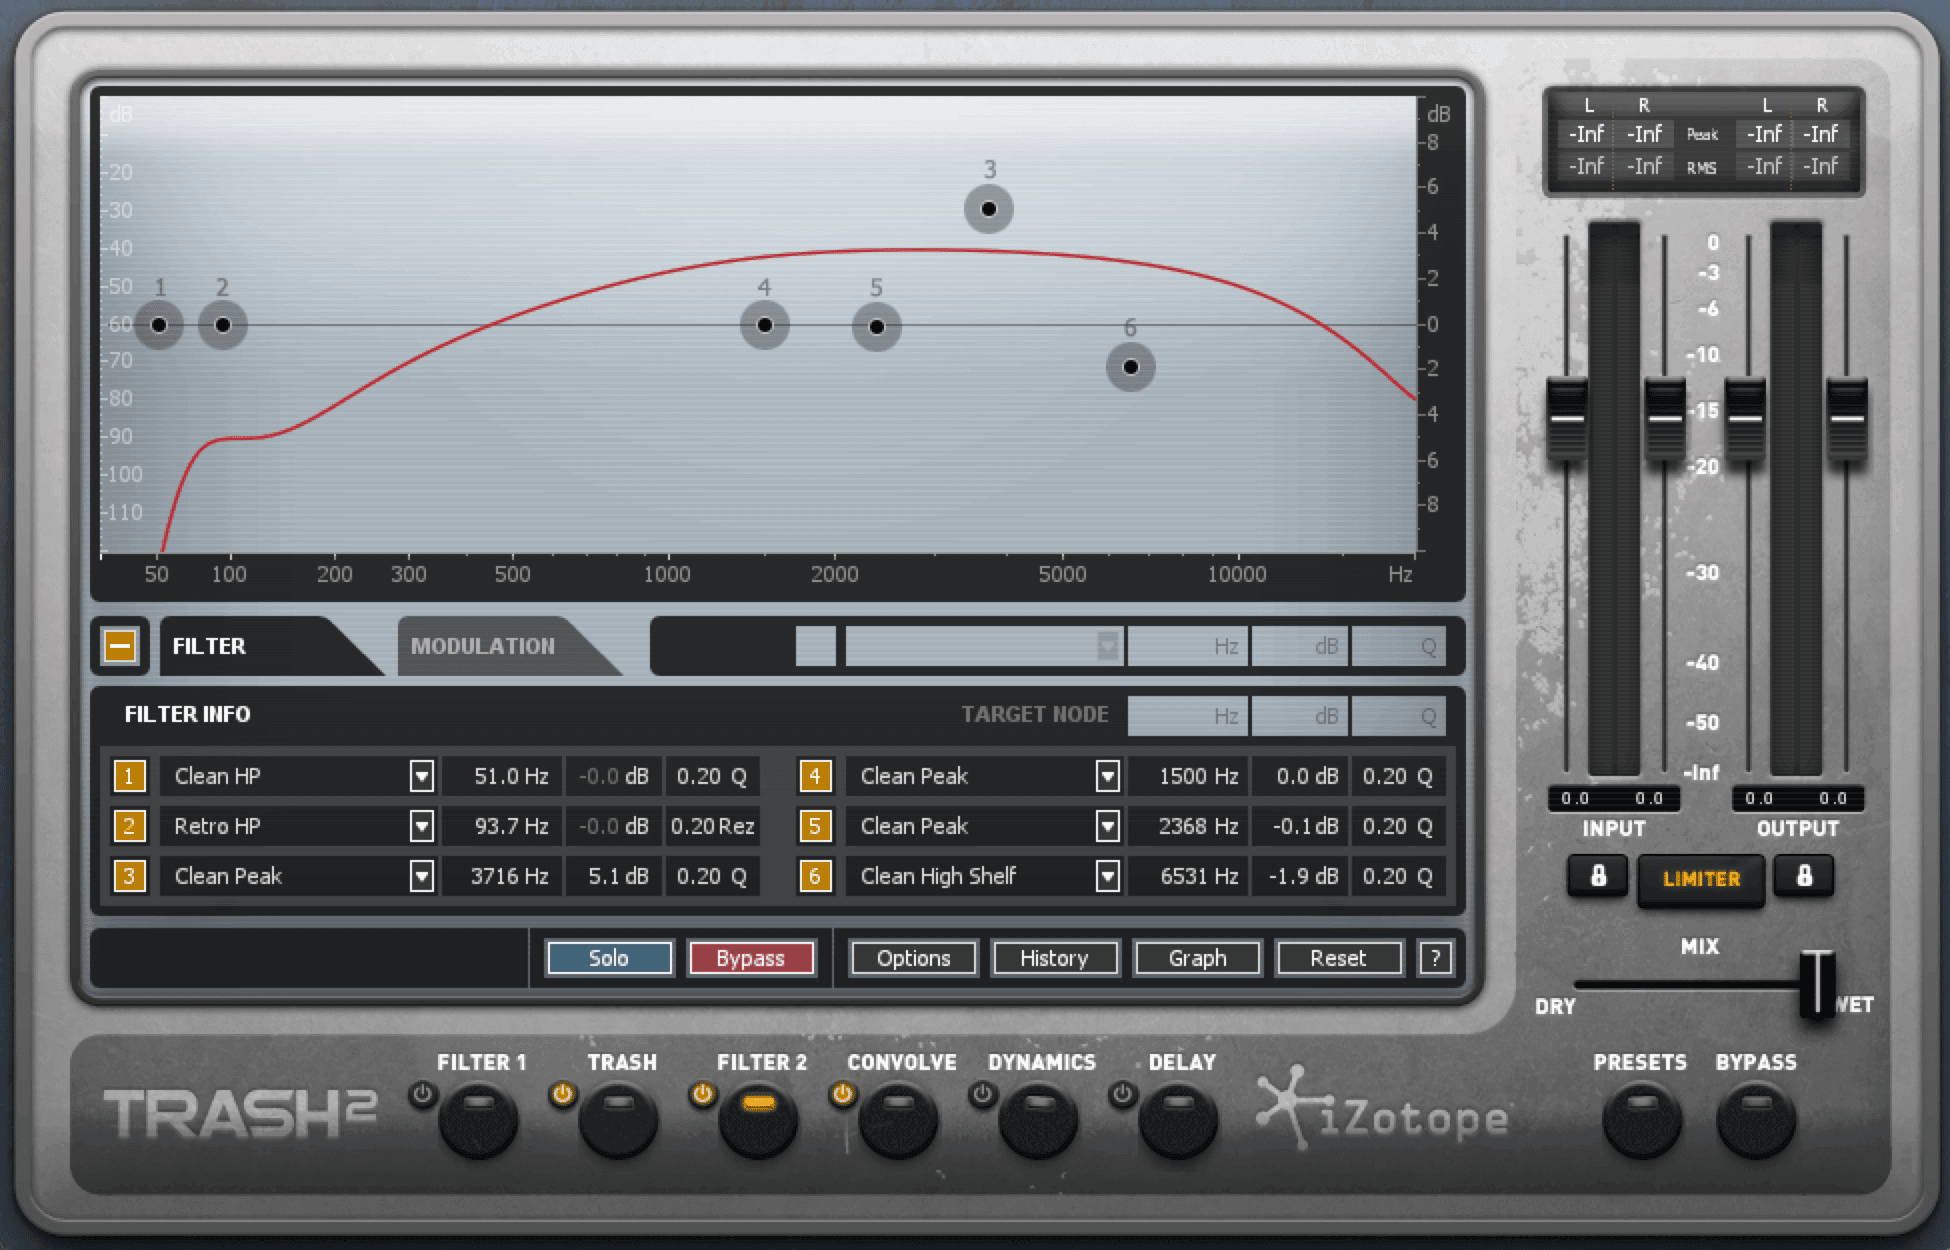Toggle filter band 5 number box

(x=815, y=826)
